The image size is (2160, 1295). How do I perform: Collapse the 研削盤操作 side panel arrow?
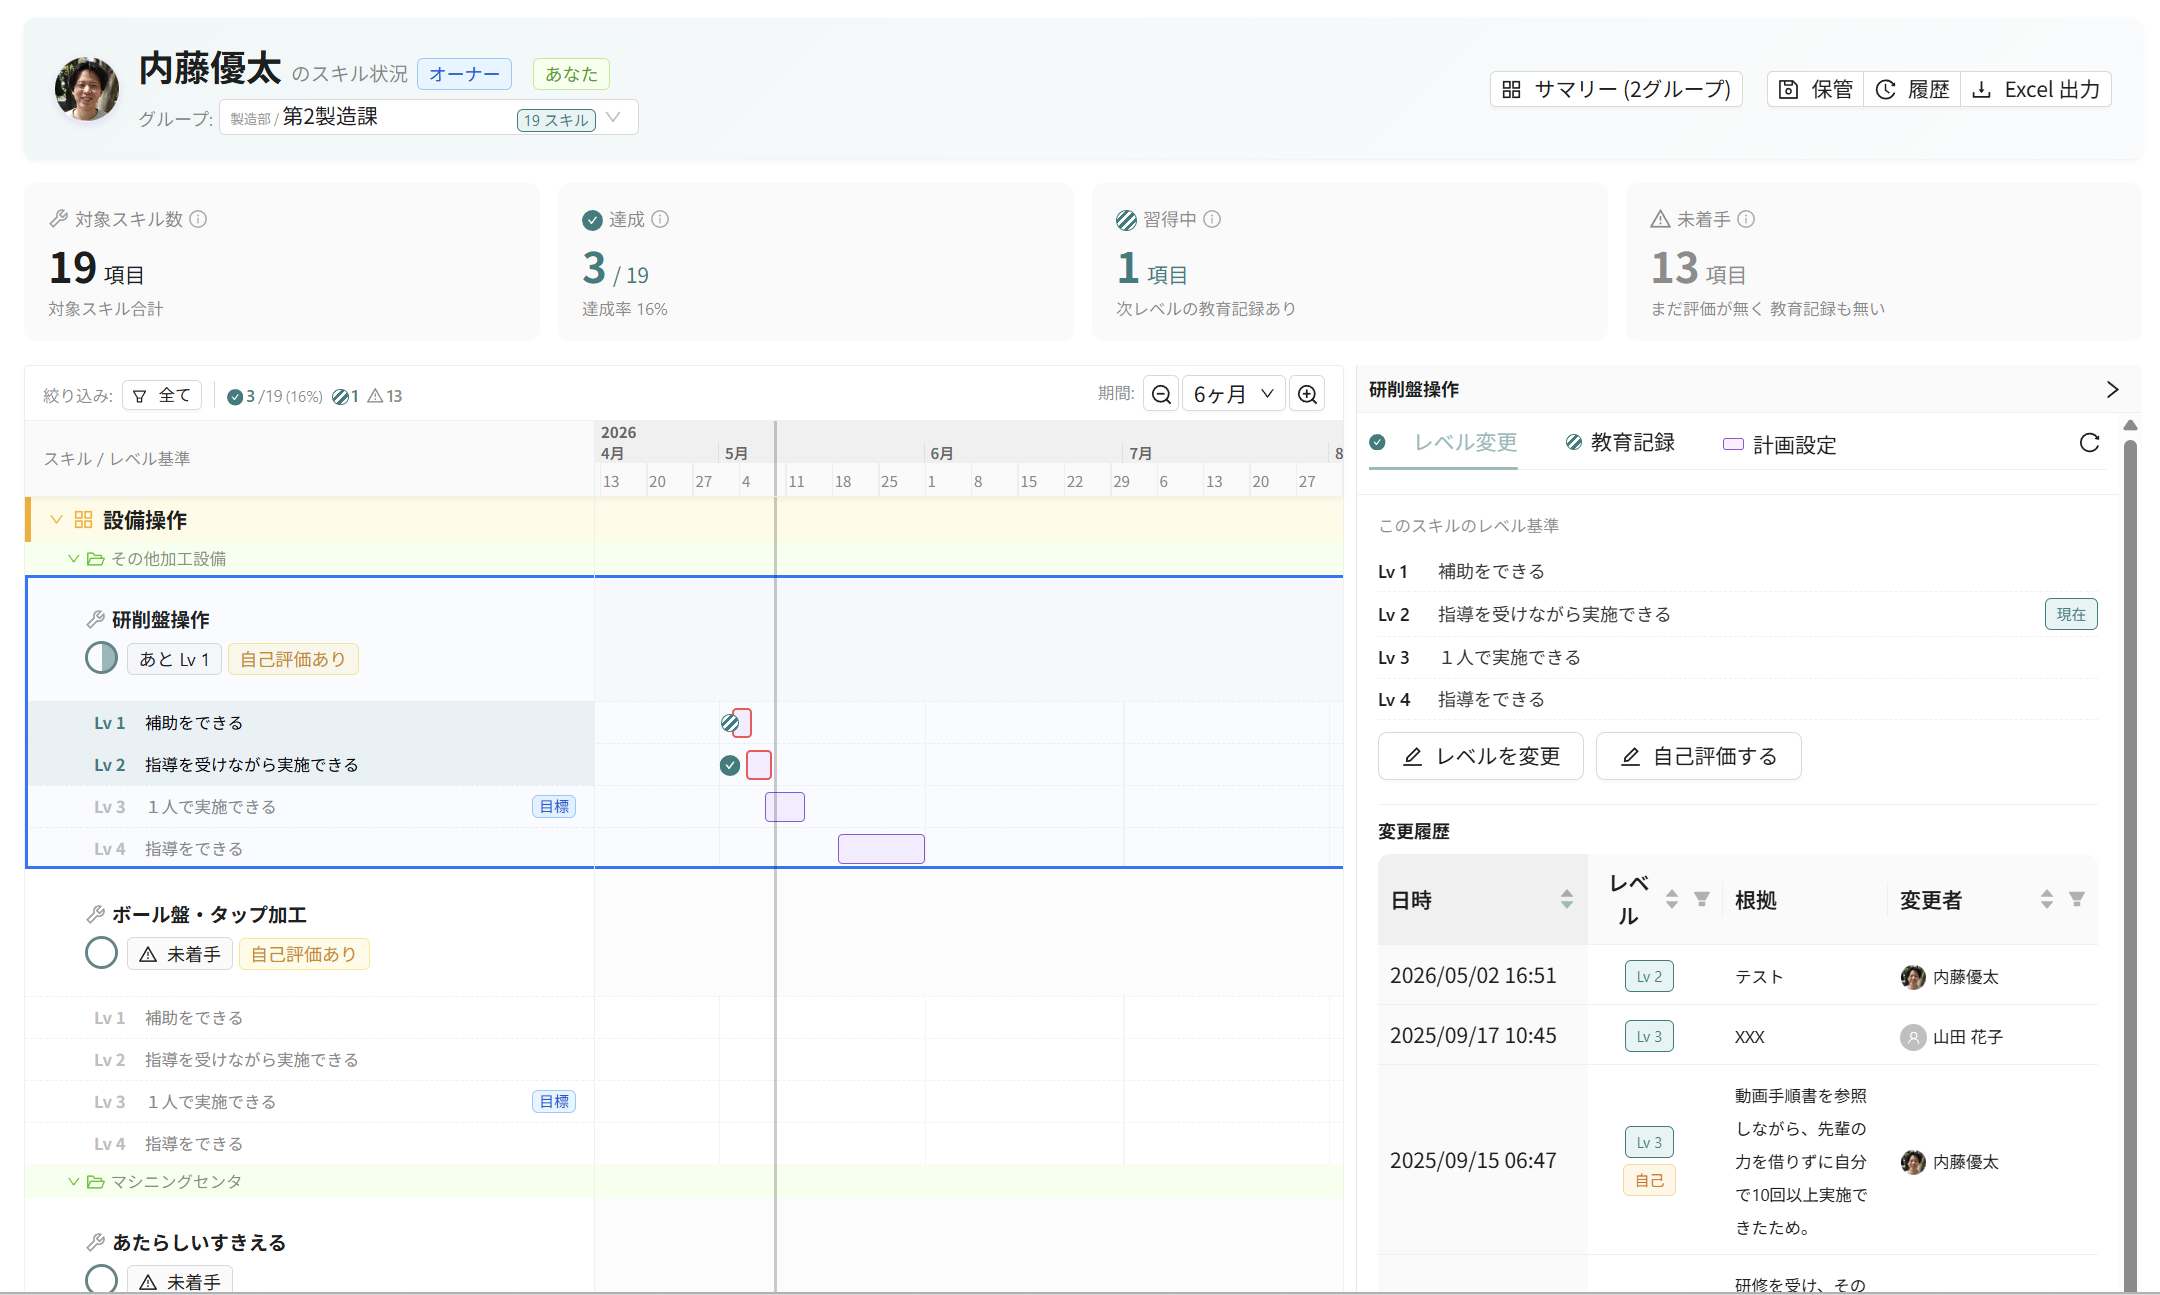pyautogui.click(x=2112, y=389)
